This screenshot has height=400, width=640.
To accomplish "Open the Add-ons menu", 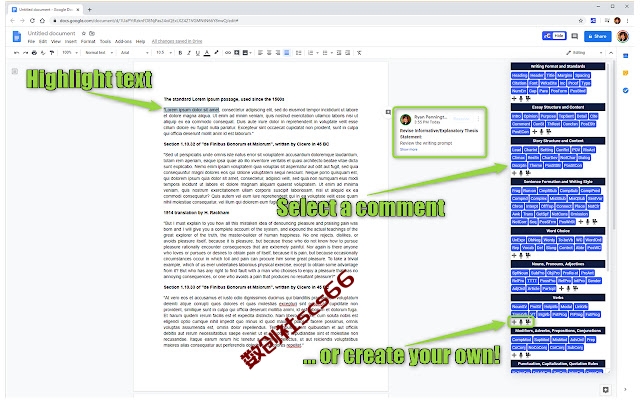I will click(x=123, y=41).
